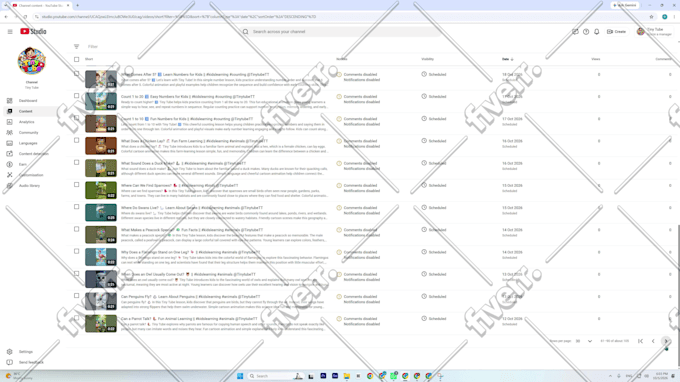Open Dashboard from the sidebar
Image resolution: width=680 pixels, height=382 pixels.
(28, 101)
